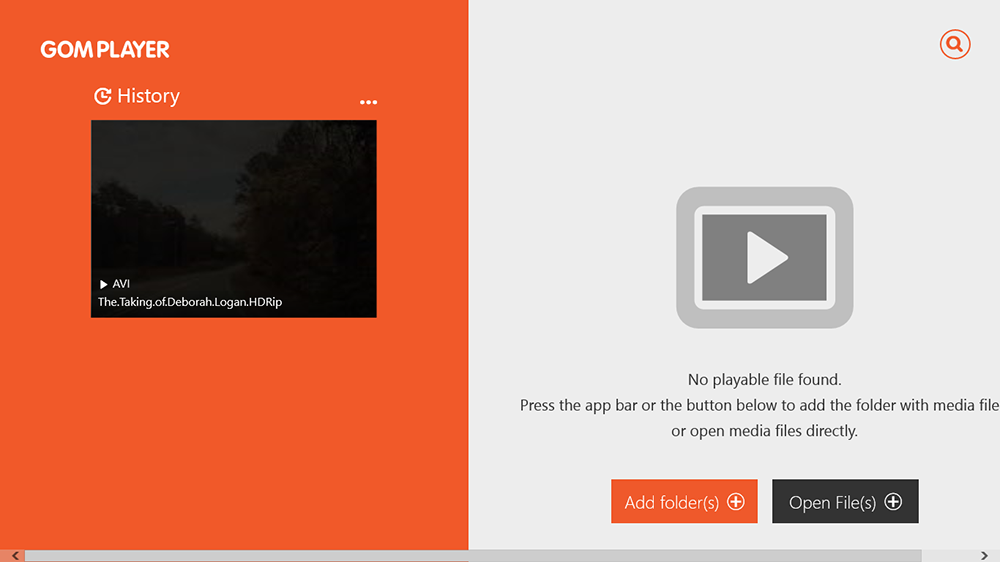Click the right scrollbar arrow
The image size is (1000, 562).
coord(984,556)
